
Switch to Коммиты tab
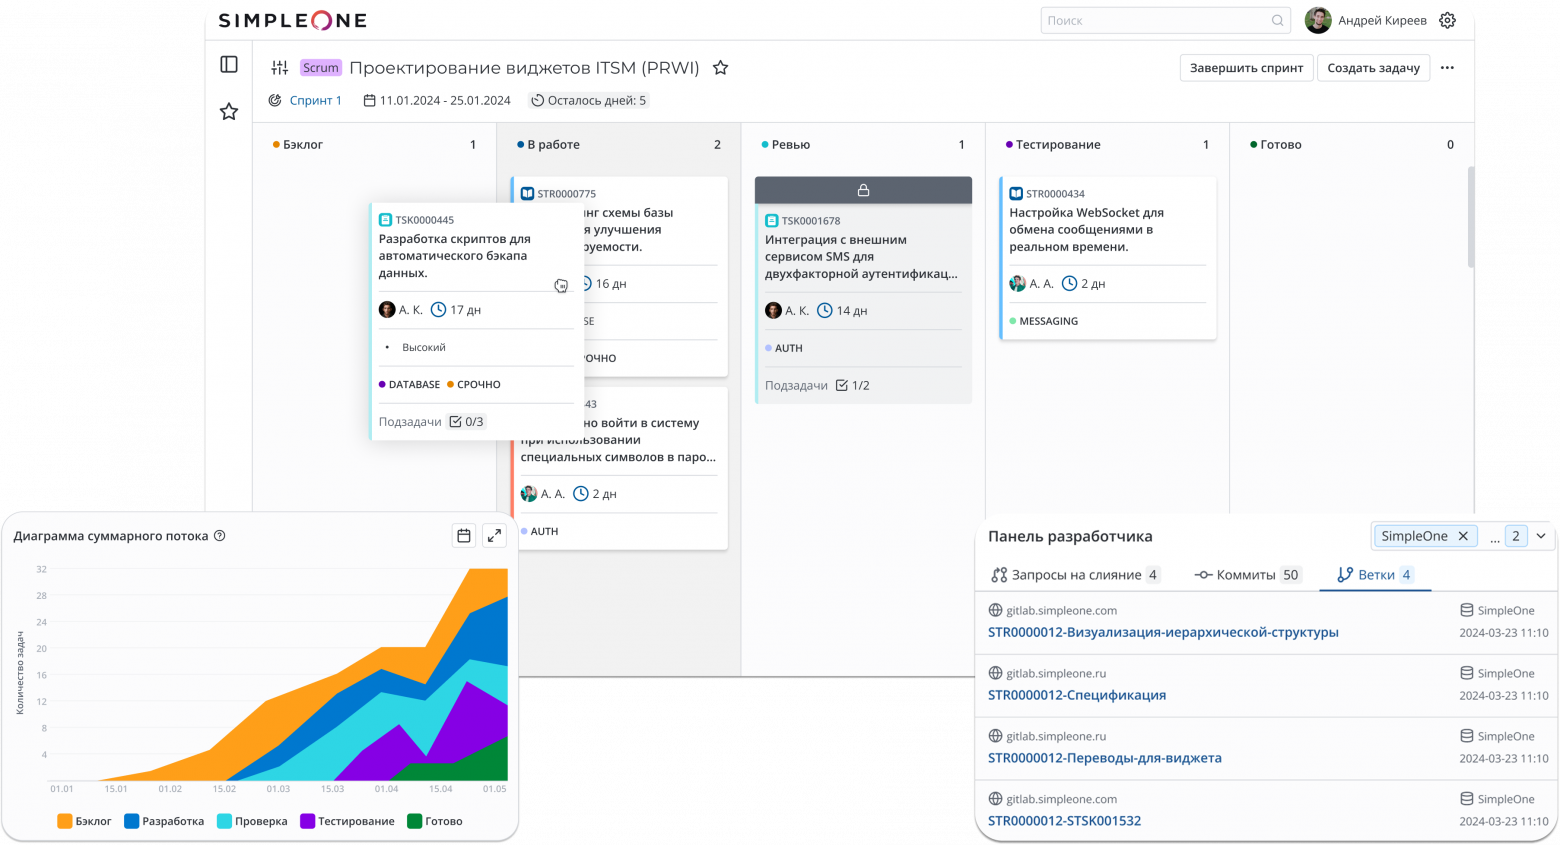point(1246,575)
